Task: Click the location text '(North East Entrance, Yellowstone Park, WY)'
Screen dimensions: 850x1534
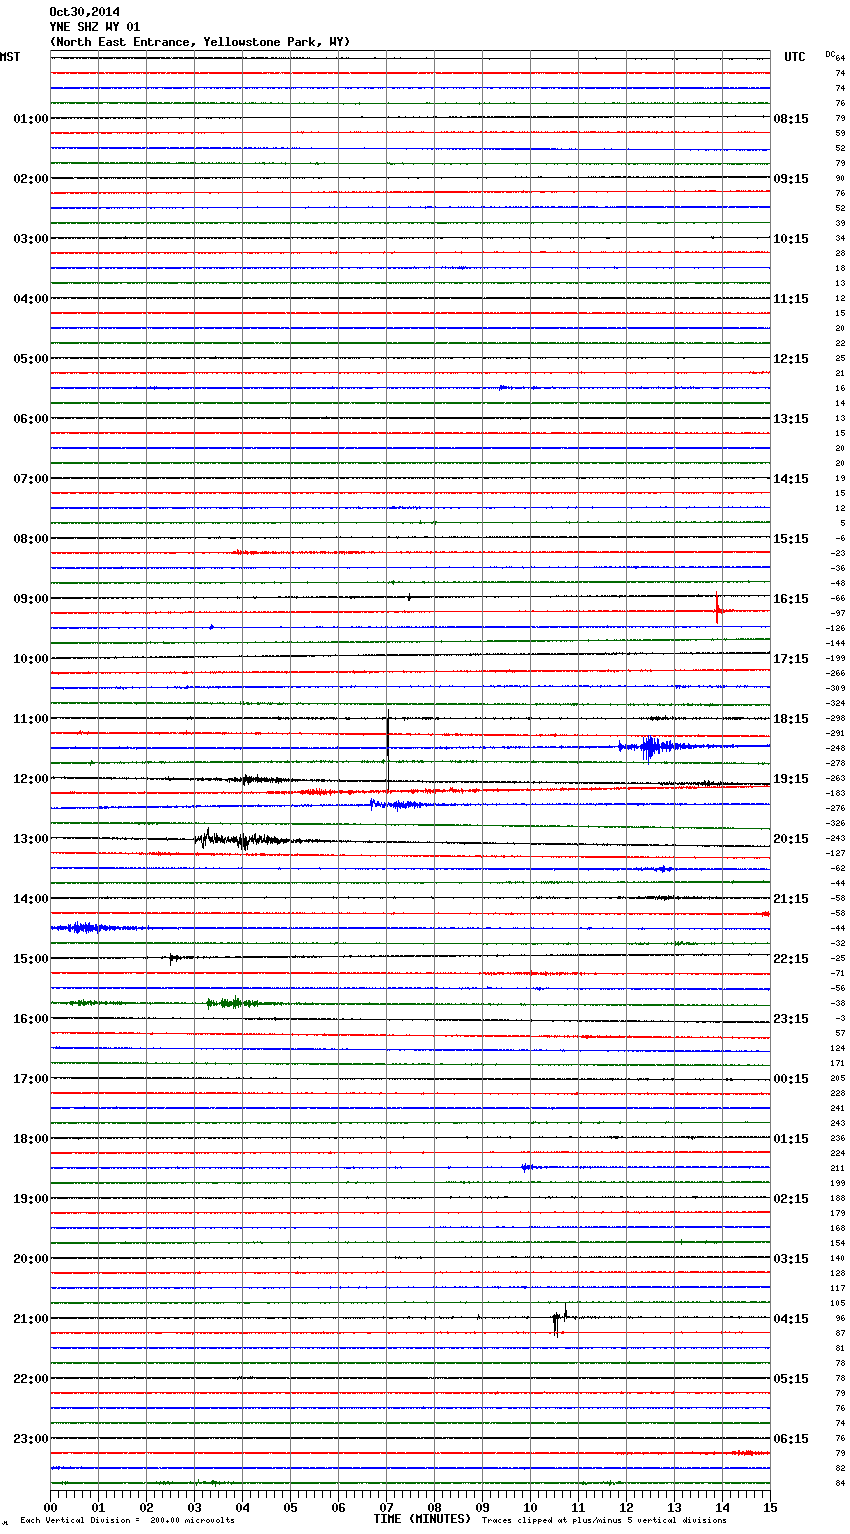Action: coord(200,42)
